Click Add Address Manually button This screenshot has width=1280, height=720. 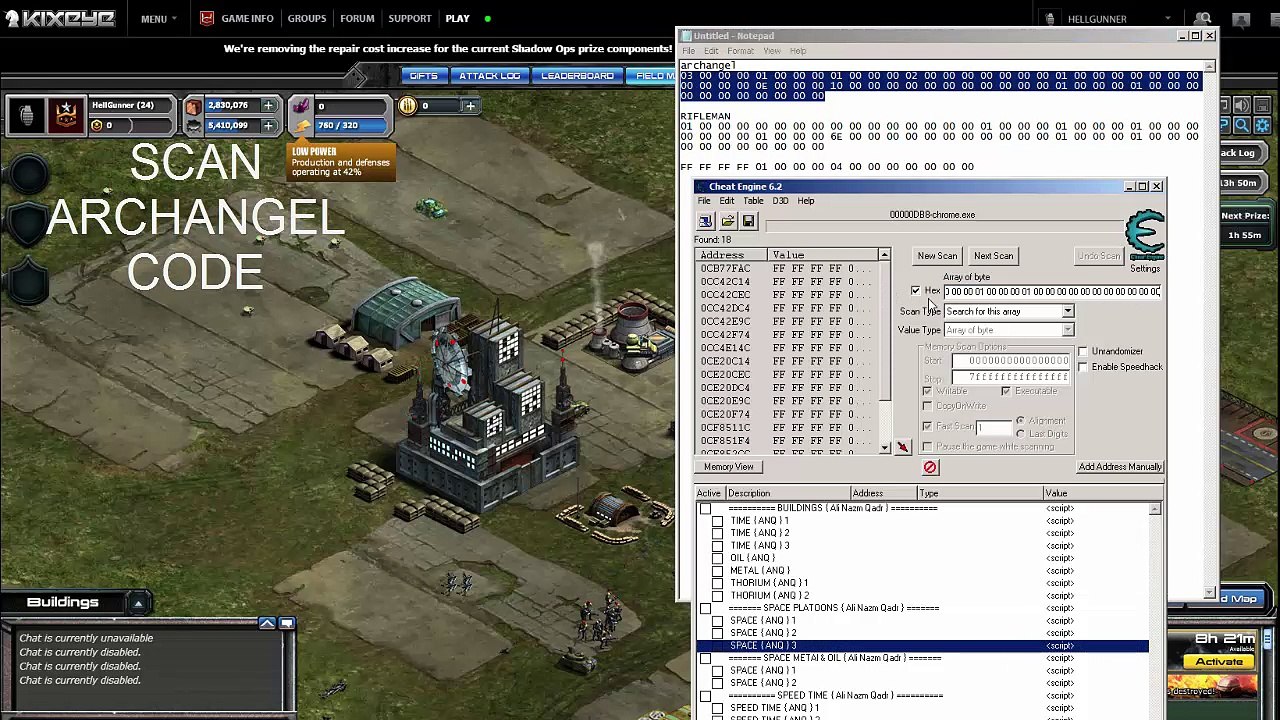1120,467
